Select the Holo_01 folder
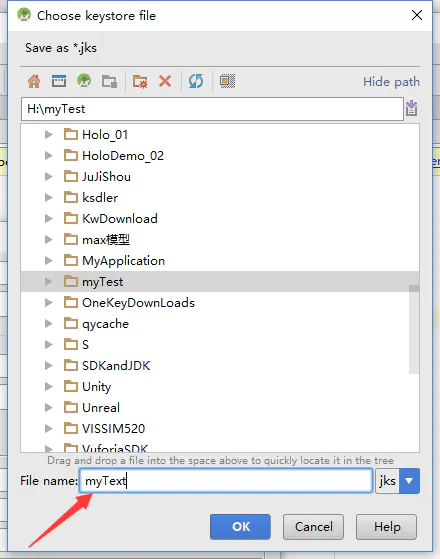Viewport: 440px width, 559px height. [105, 135]
